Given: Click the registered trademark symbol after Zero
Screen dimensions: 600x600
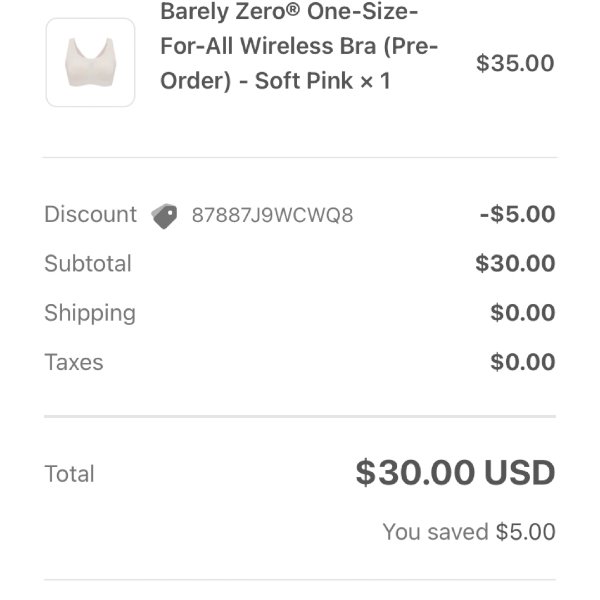Looking at the screenshot, I should click(292, 9).
